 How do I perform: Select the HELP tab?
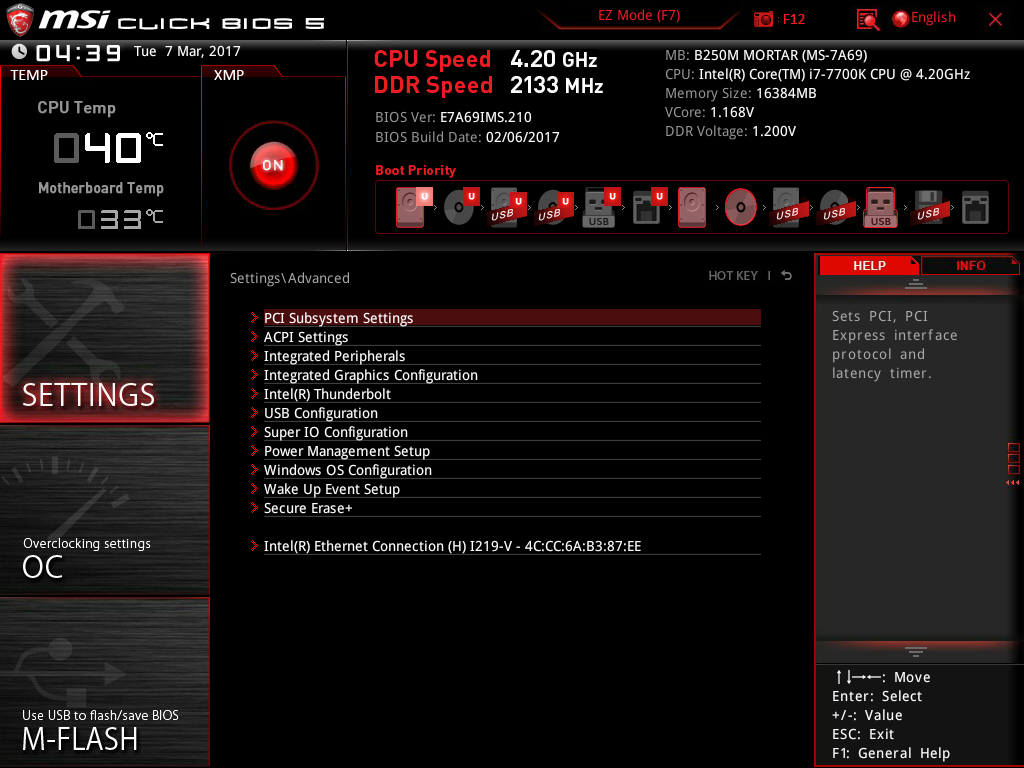pyautogui.click(x=868, y=265)
